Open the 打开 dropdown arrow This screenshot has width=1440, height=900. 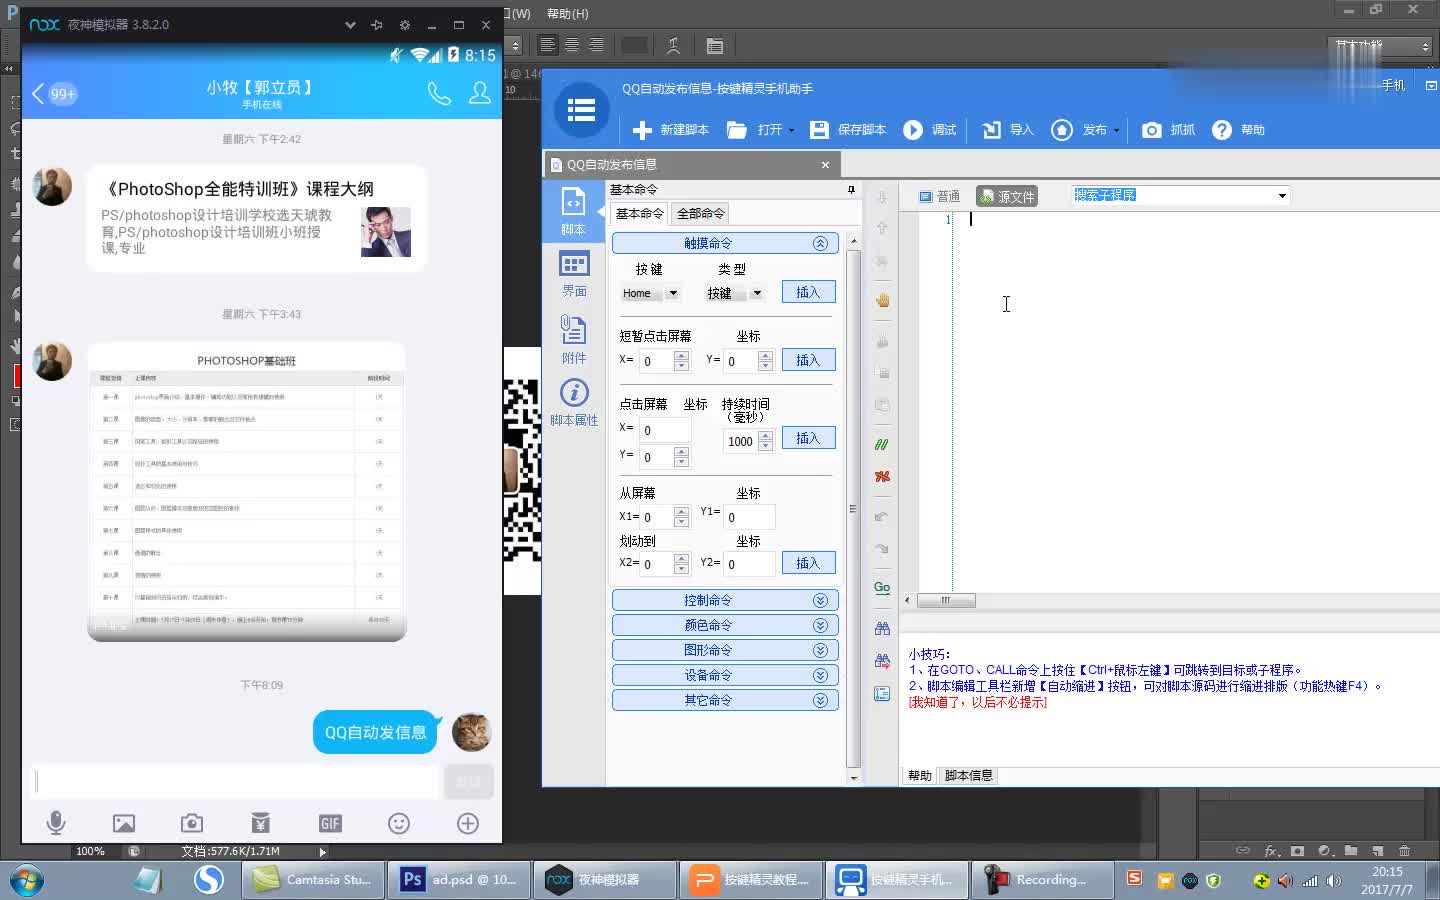[x=791, y=131]
